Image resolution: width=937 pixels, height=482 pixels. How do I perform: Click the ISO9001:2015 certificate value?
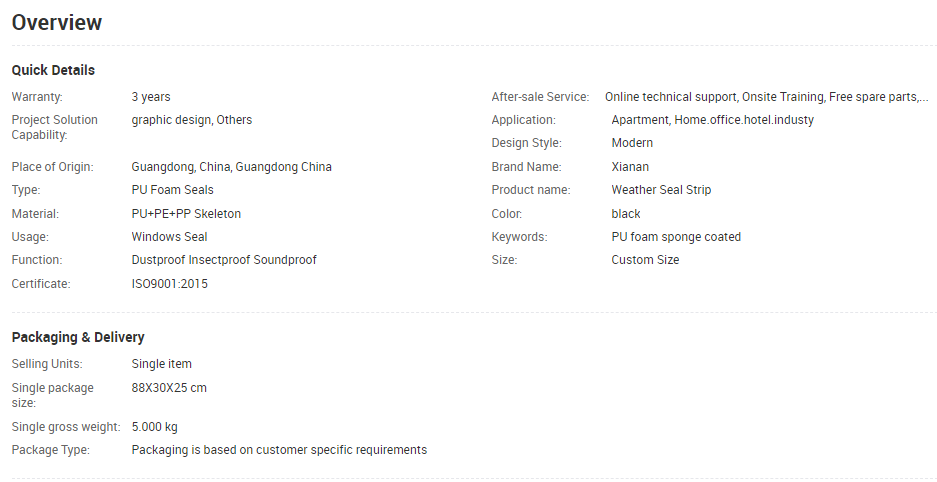170,284
